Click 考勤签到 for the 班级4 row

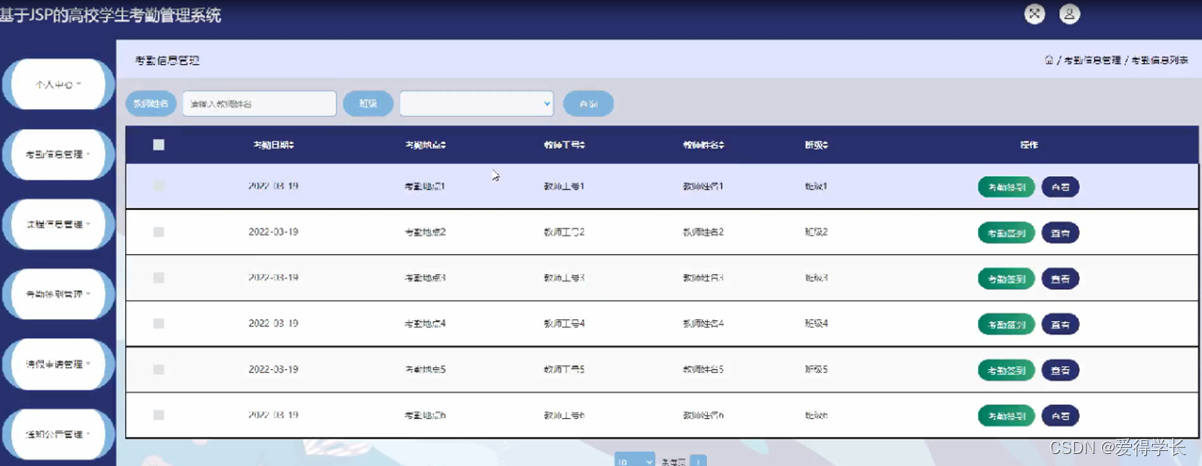[x=1006, y=324]
